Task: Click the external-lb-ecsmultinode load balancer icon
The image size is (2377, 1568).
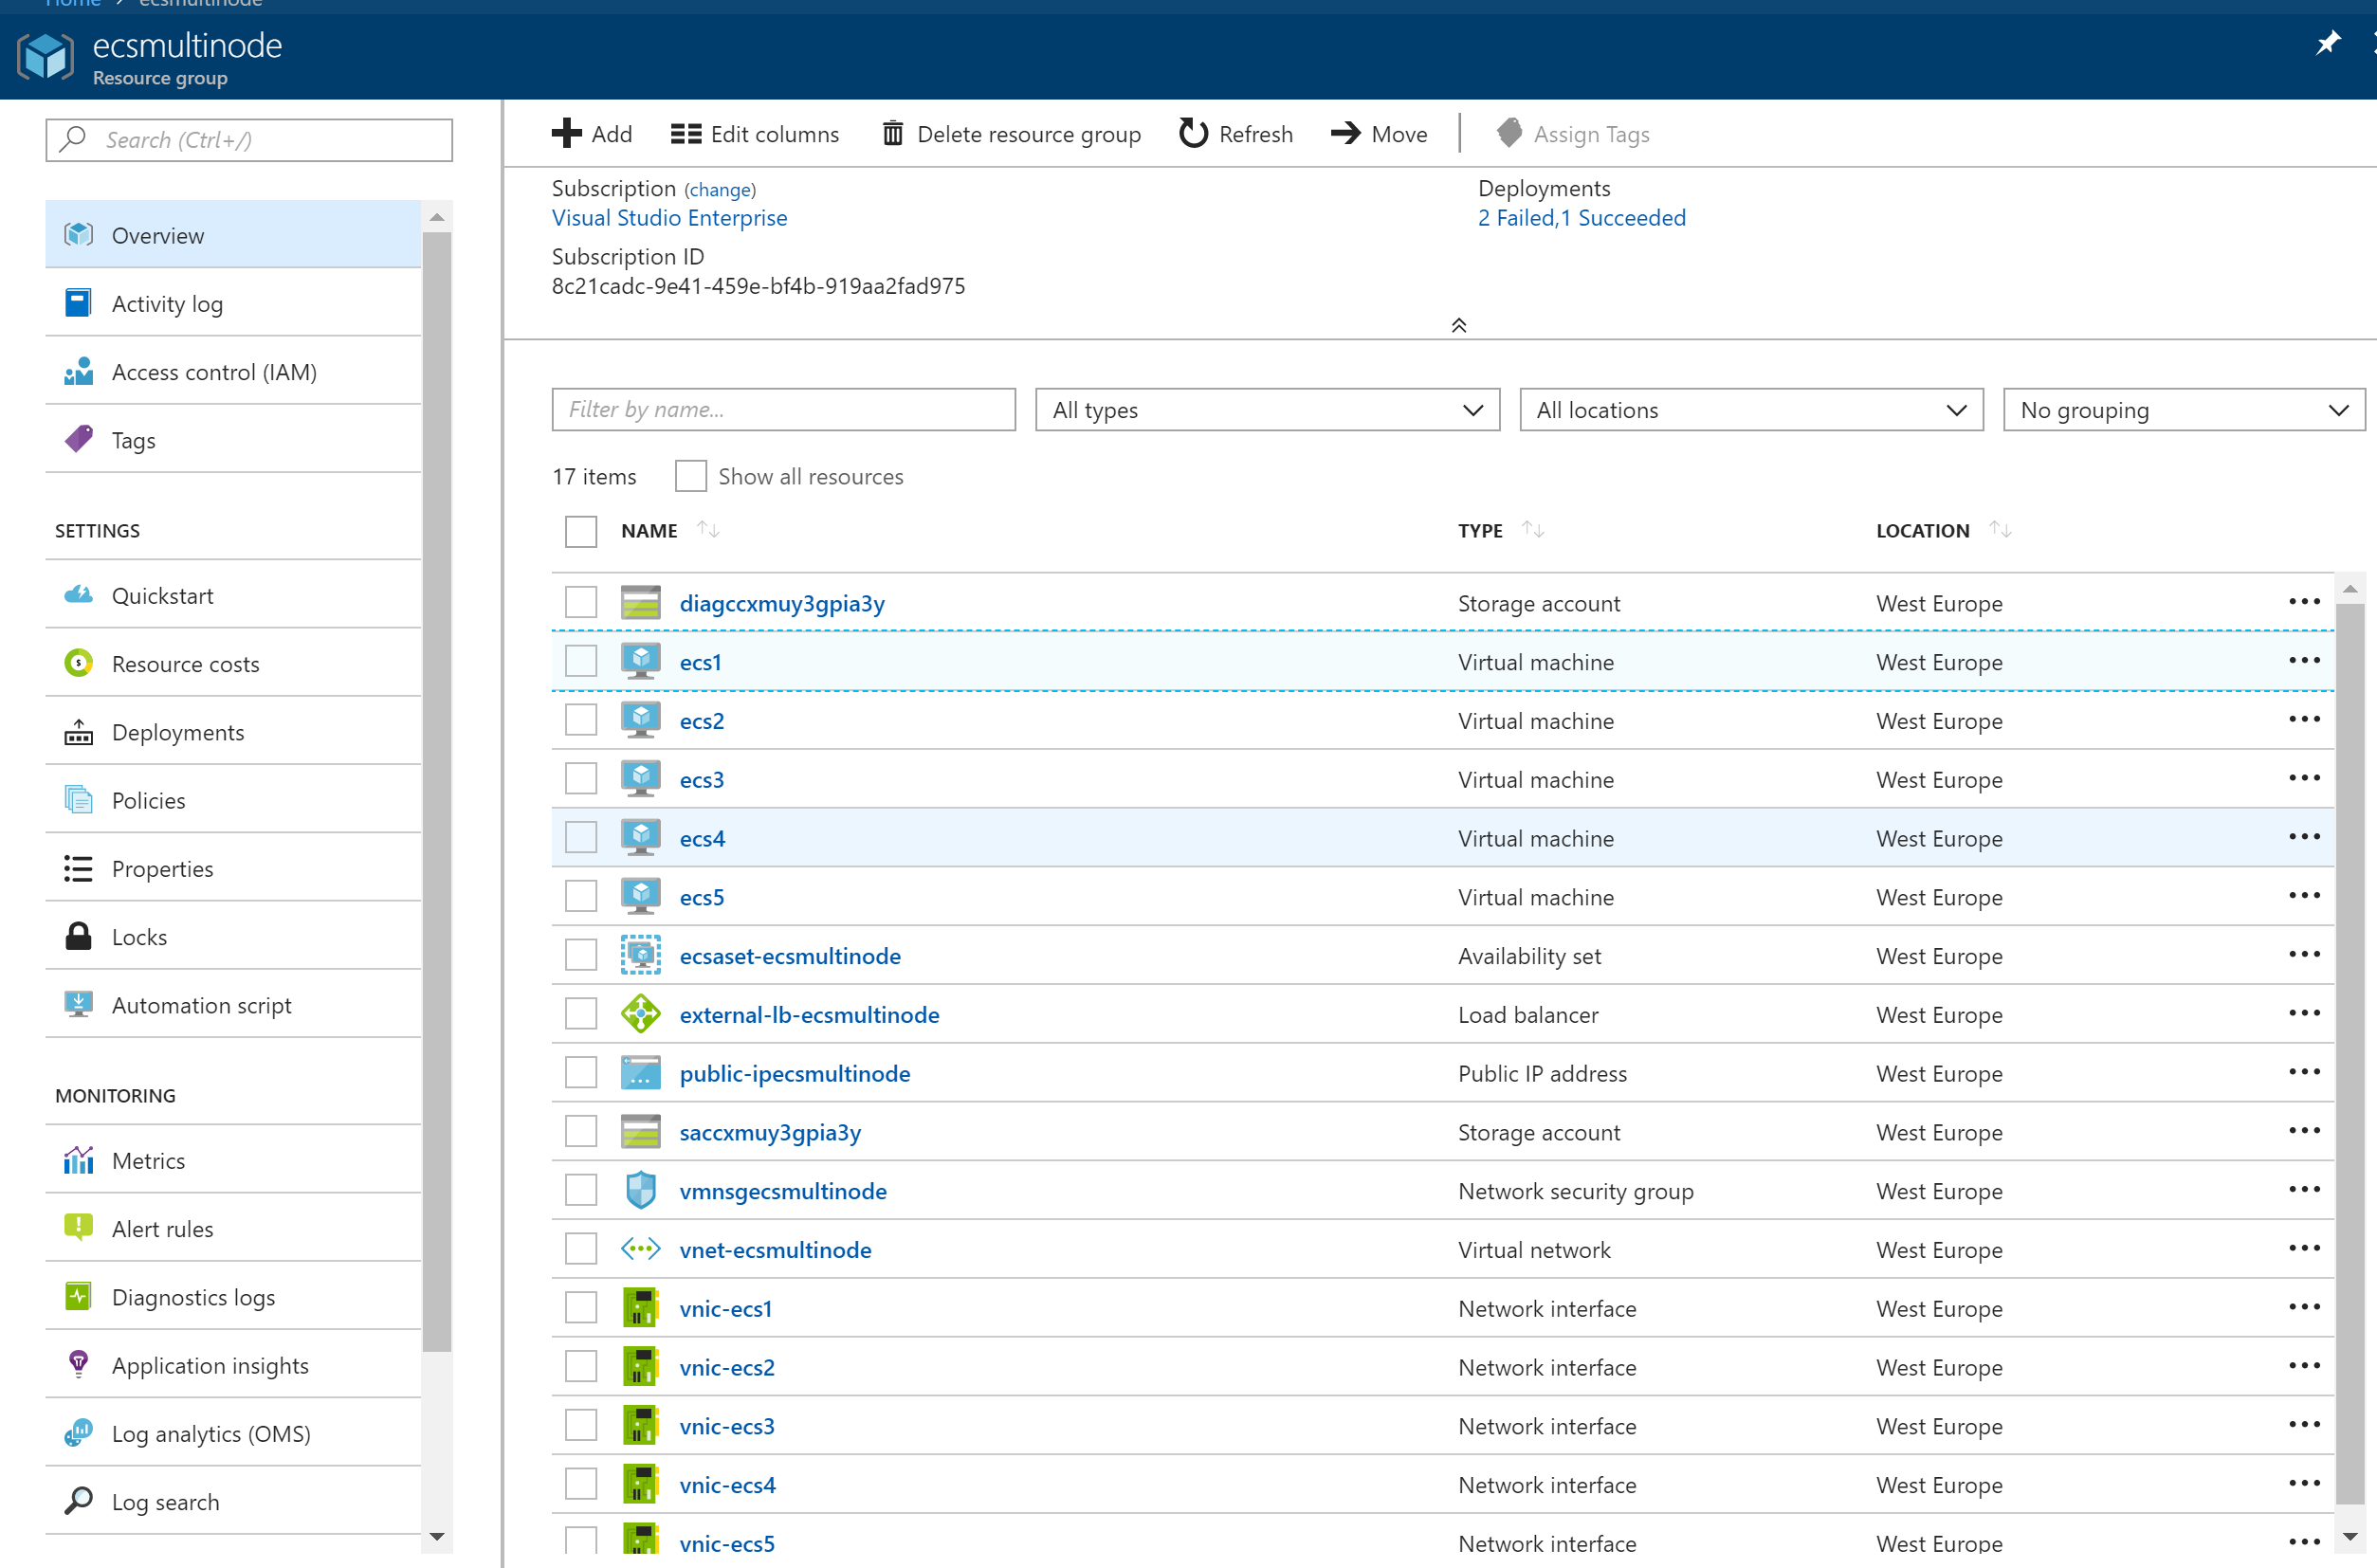Action: tap(640, 1014)
